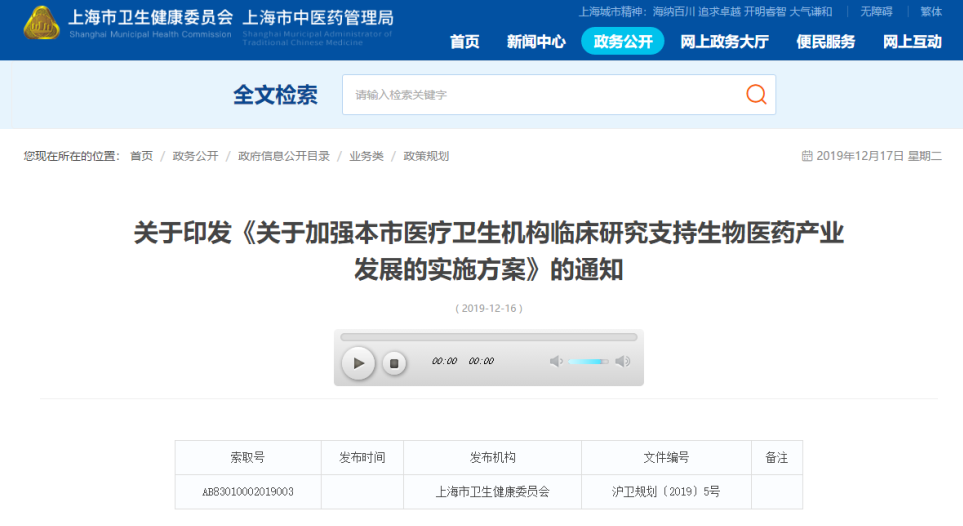963x526 pixels.
Task: Click the 政策规划 breadcrumb link
Action: pyautogui.click(x=426, y=156)
